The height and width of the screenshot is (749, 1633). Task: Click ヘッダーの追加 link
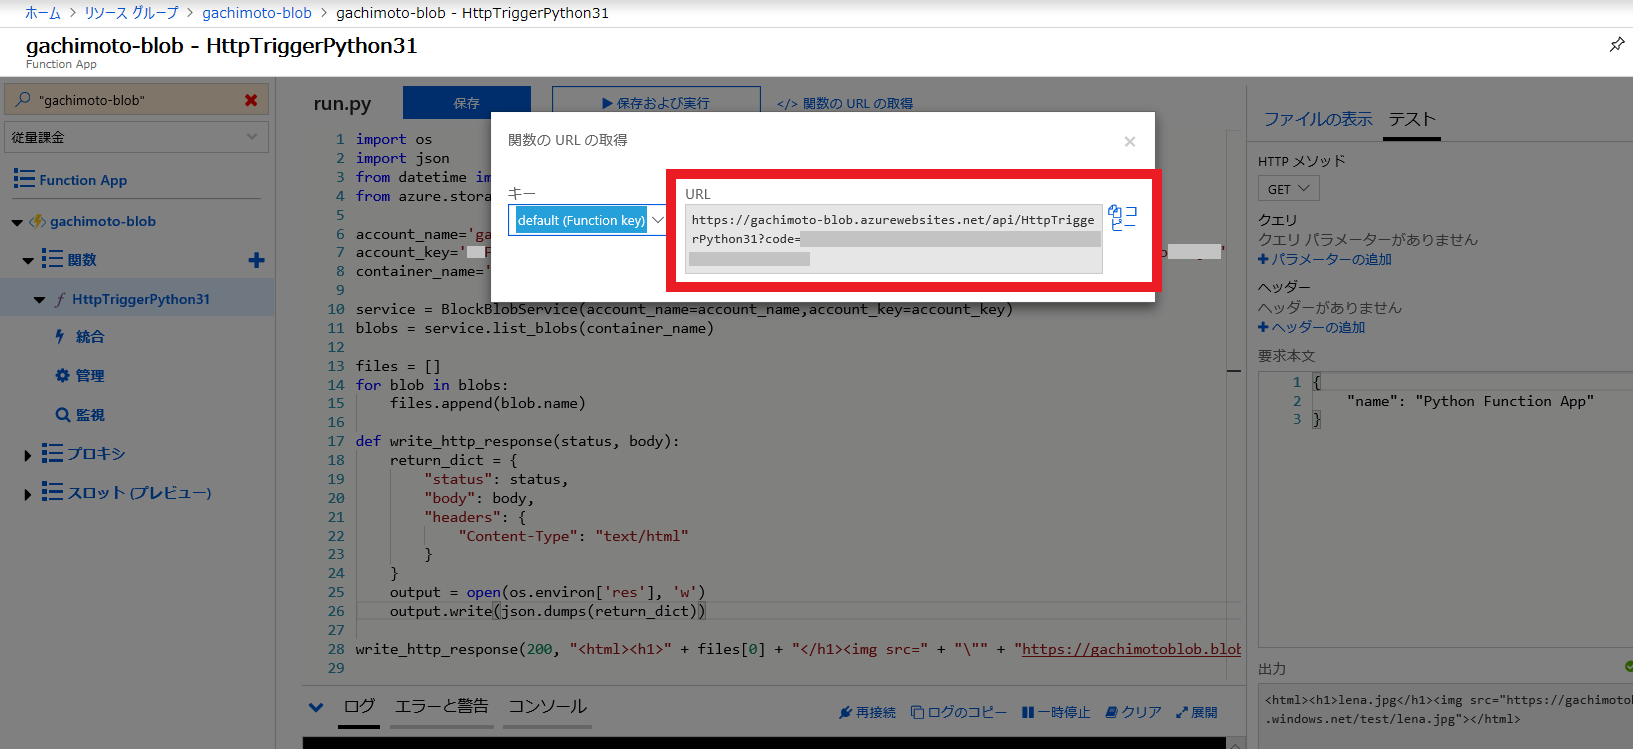click(x=1311, y=327)
